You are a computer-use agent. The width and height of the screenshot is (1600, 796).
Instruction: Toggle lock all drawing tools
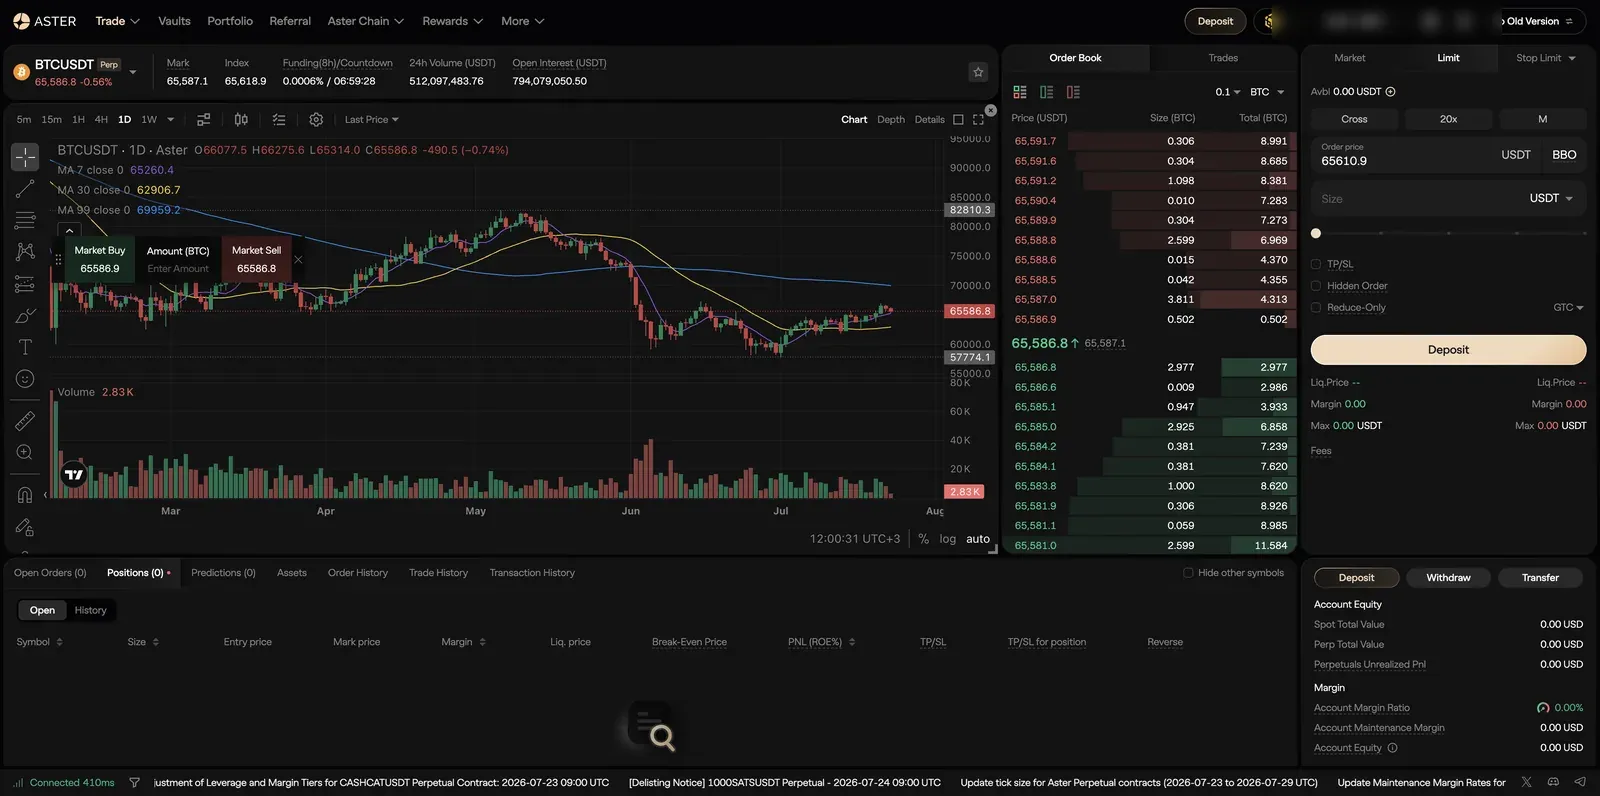25,527
